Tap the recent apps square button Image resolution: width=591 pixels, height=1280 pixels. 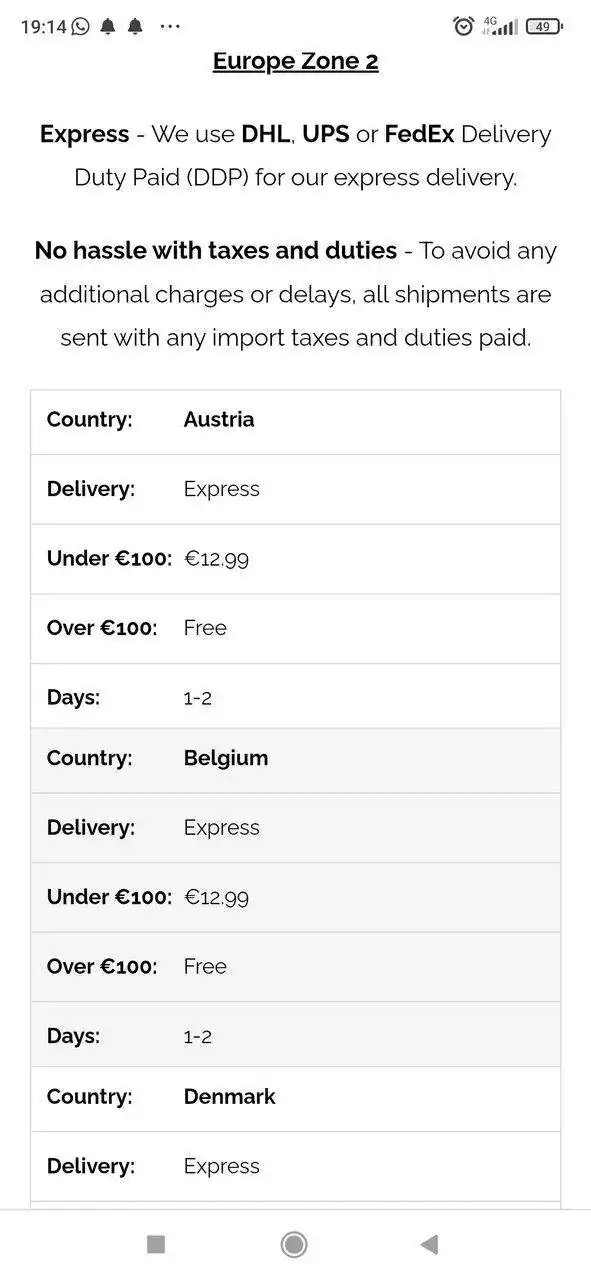click(x=156, y=1244)
